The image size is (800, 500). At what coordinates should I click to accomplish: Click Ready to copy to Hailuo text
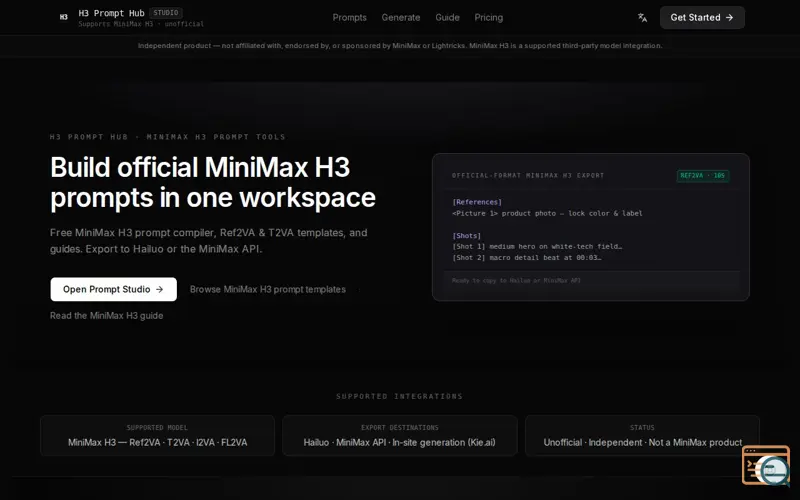click(x=516, y=281)
